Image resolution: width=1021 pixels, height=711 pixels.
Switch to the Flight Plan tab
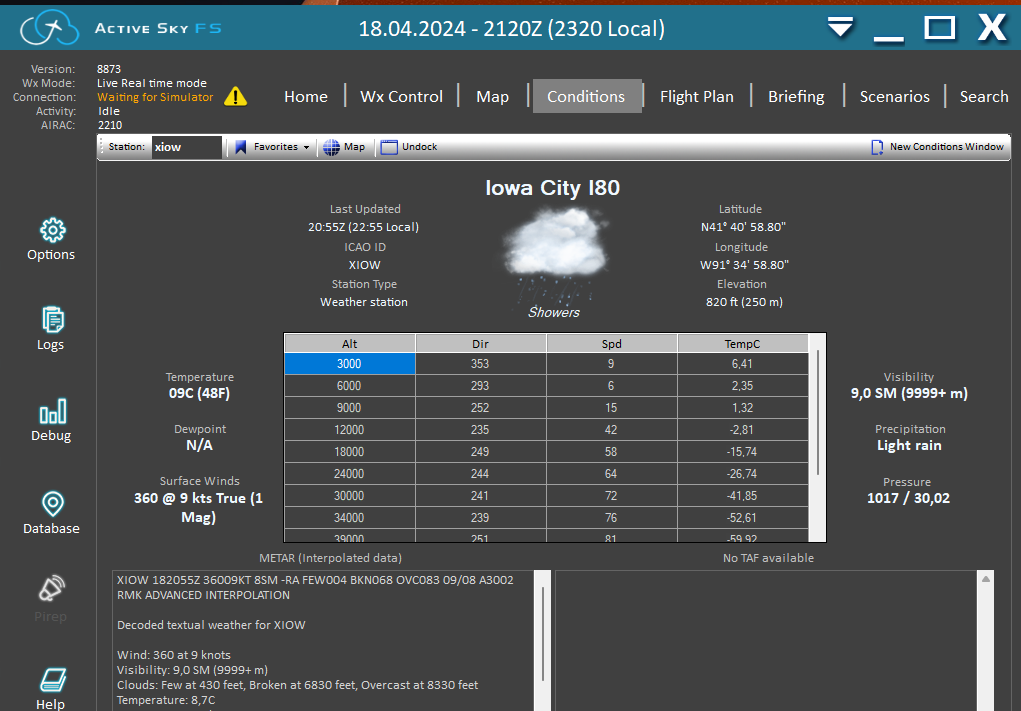coord(697,96)
